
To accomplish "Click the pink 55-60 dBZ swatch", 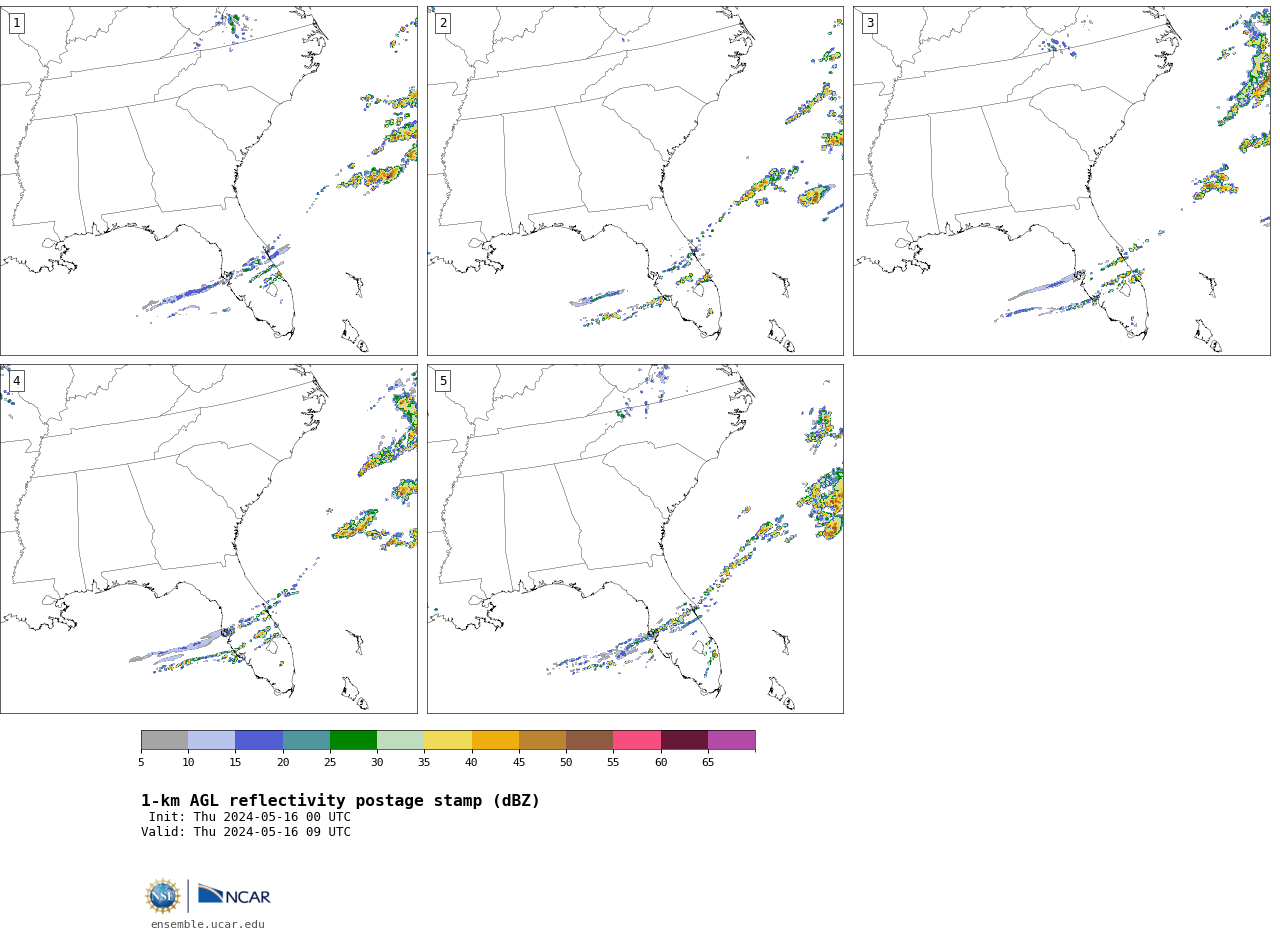I will [637, 740].
